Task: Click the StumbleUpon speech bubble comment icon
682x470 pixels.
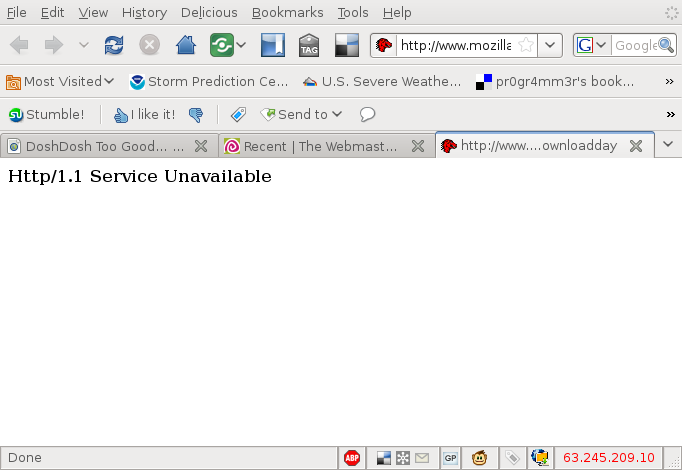Action: [367, 114]
